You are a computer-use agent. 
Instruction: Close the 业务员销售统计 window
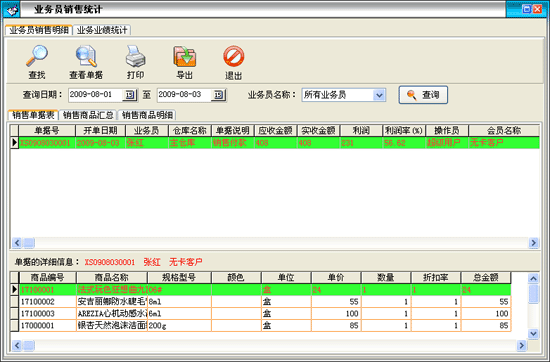pos(537,9)
